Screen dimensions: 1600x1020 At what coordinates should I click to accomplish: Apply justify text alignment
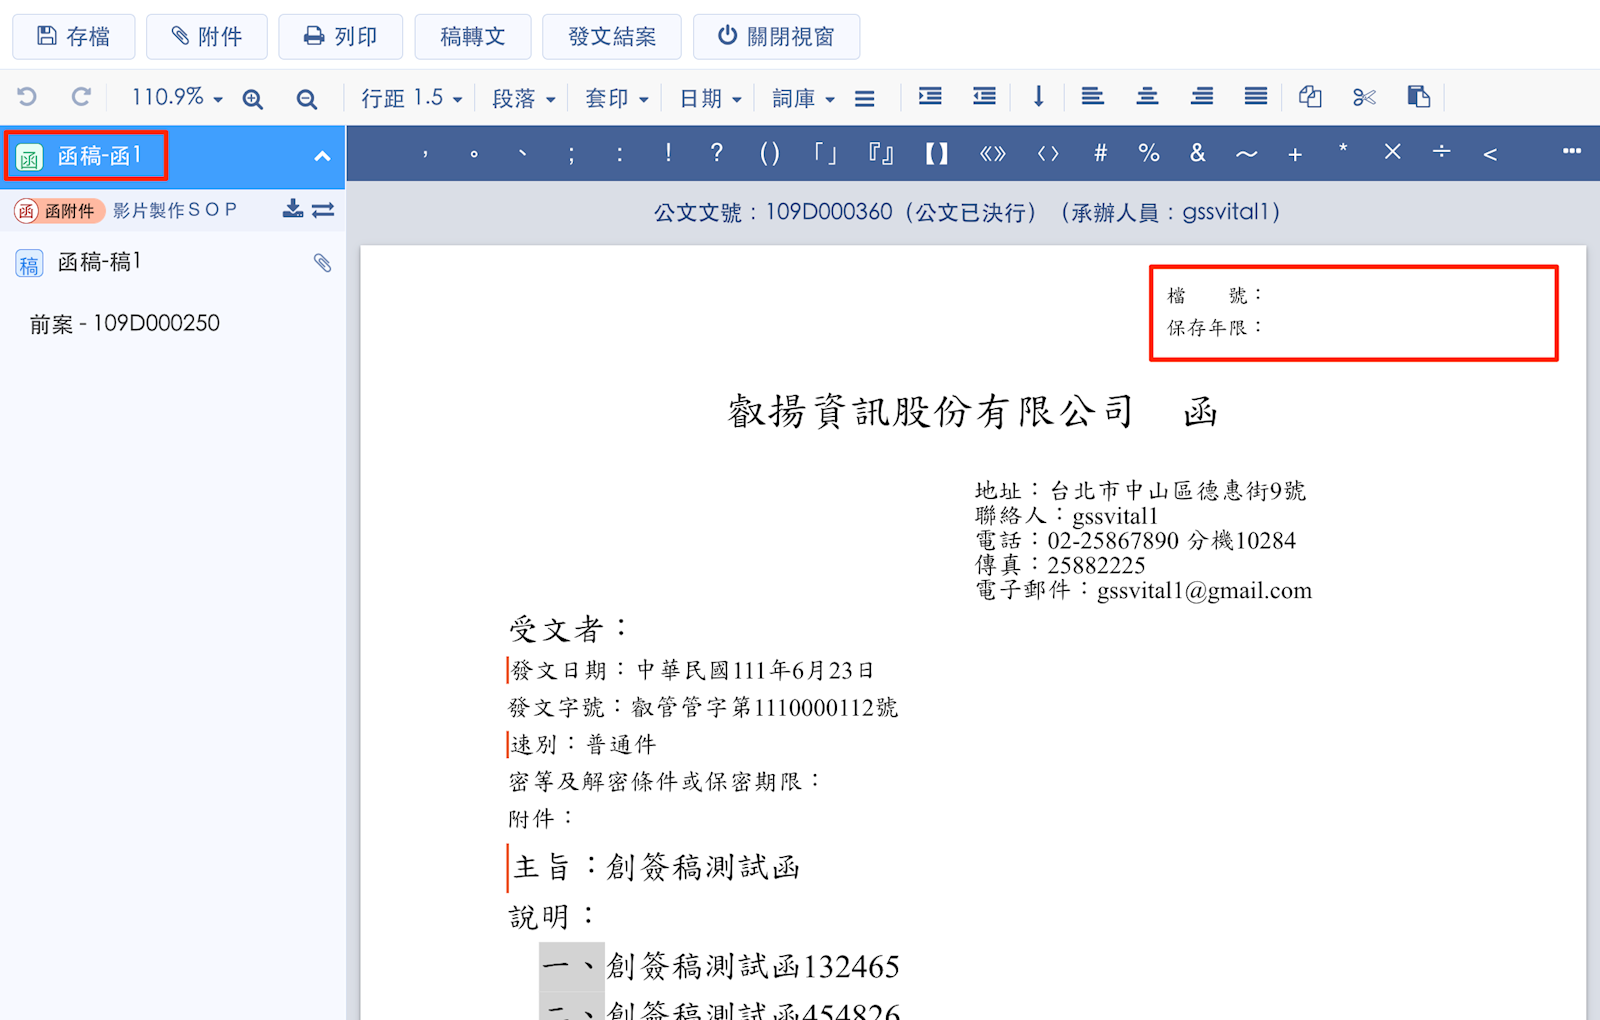(1255, 97)
